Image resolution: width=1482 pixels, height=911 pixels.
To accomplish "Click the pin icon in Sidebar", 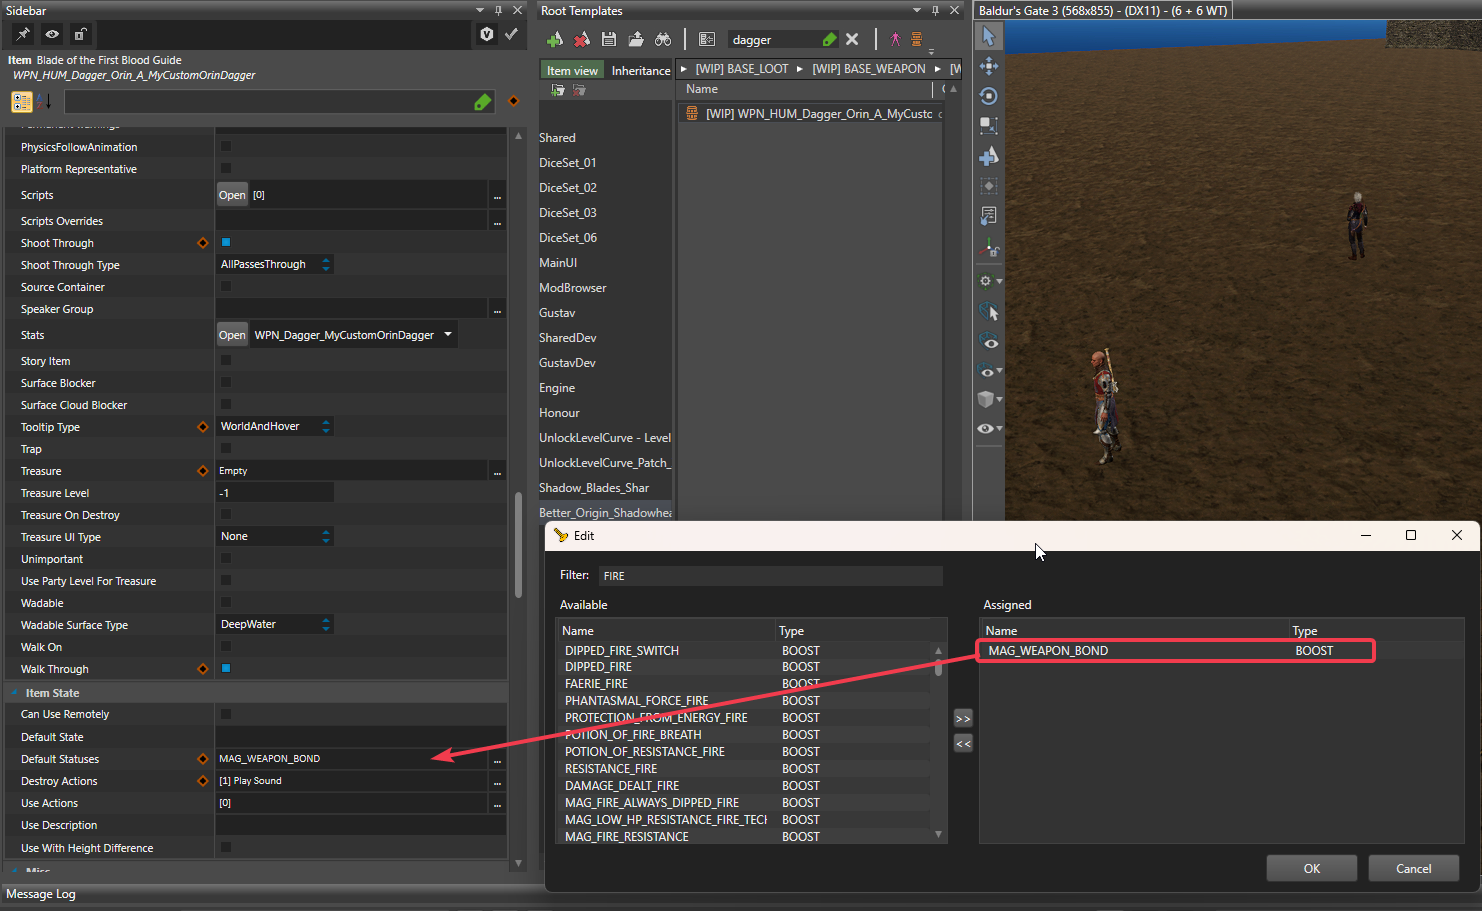I will point(22,34).
